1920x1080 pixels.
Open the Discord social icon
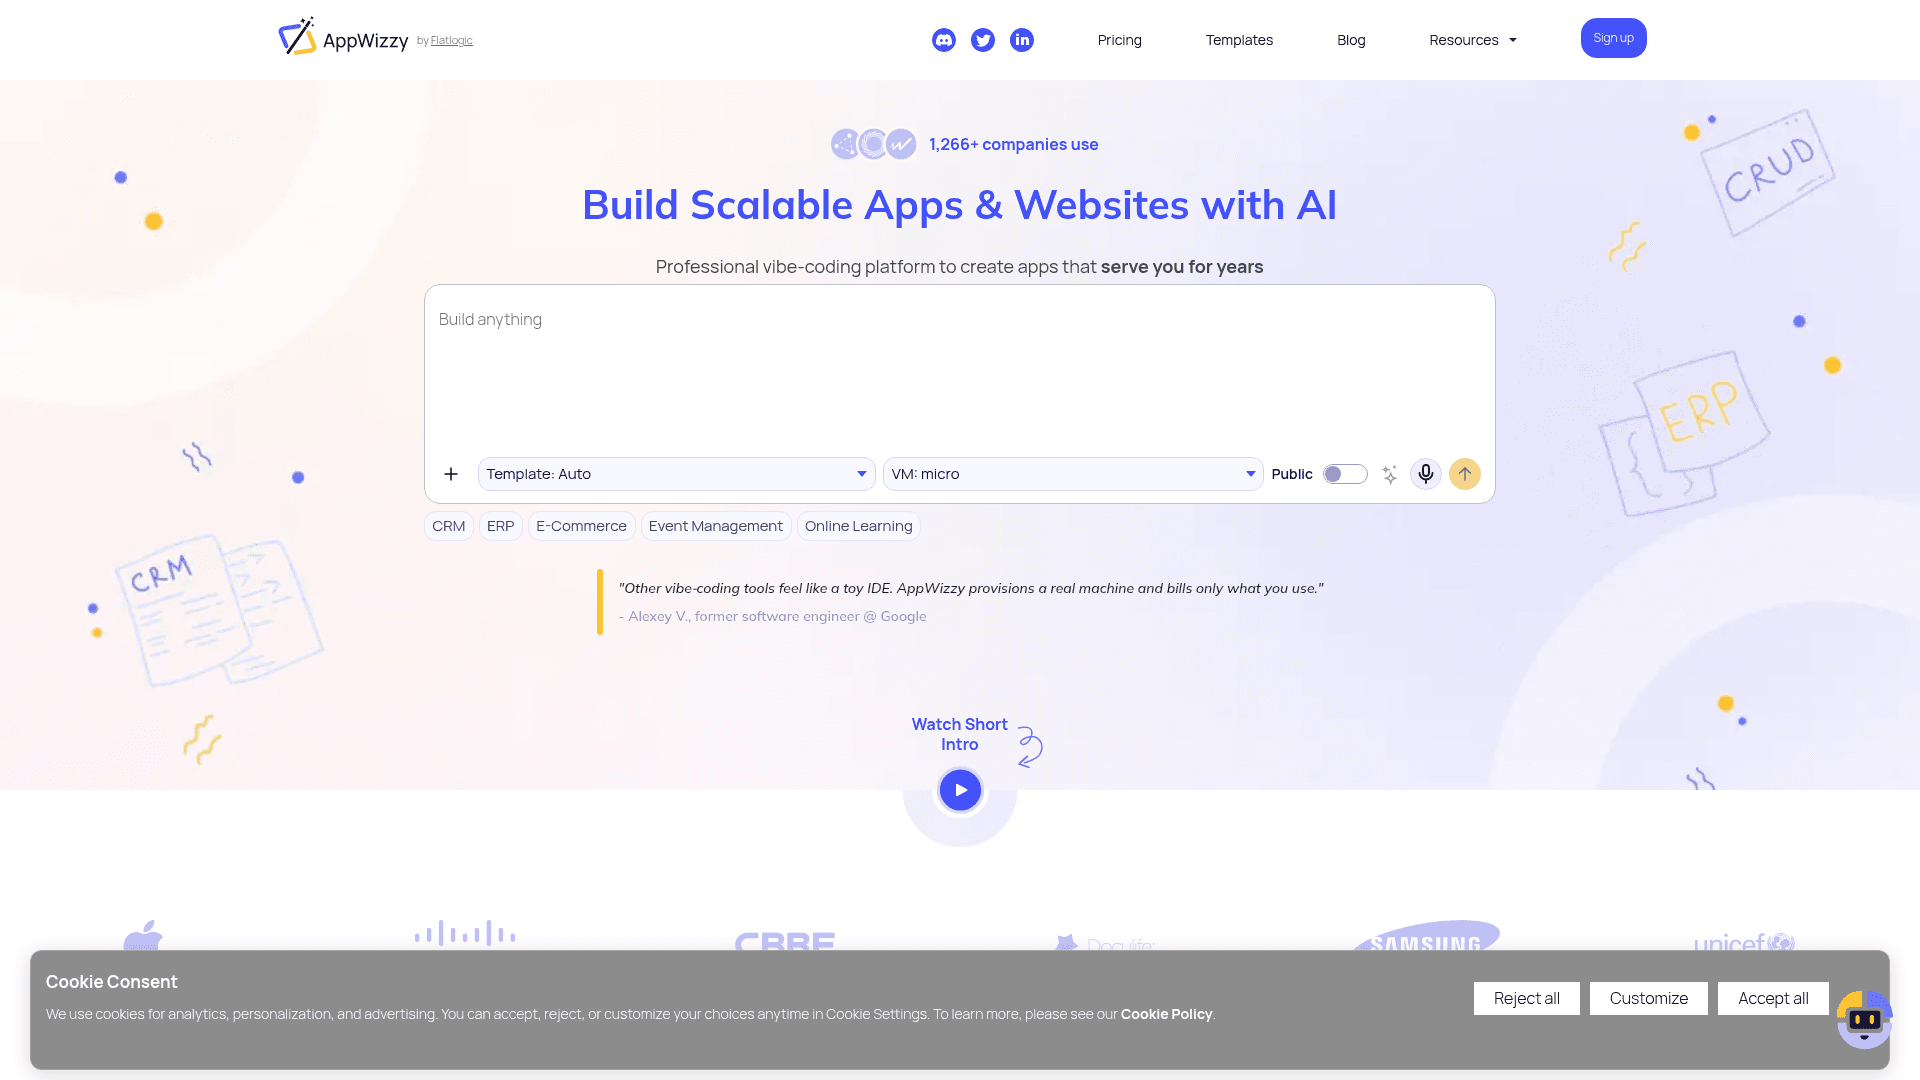(943, 40)
